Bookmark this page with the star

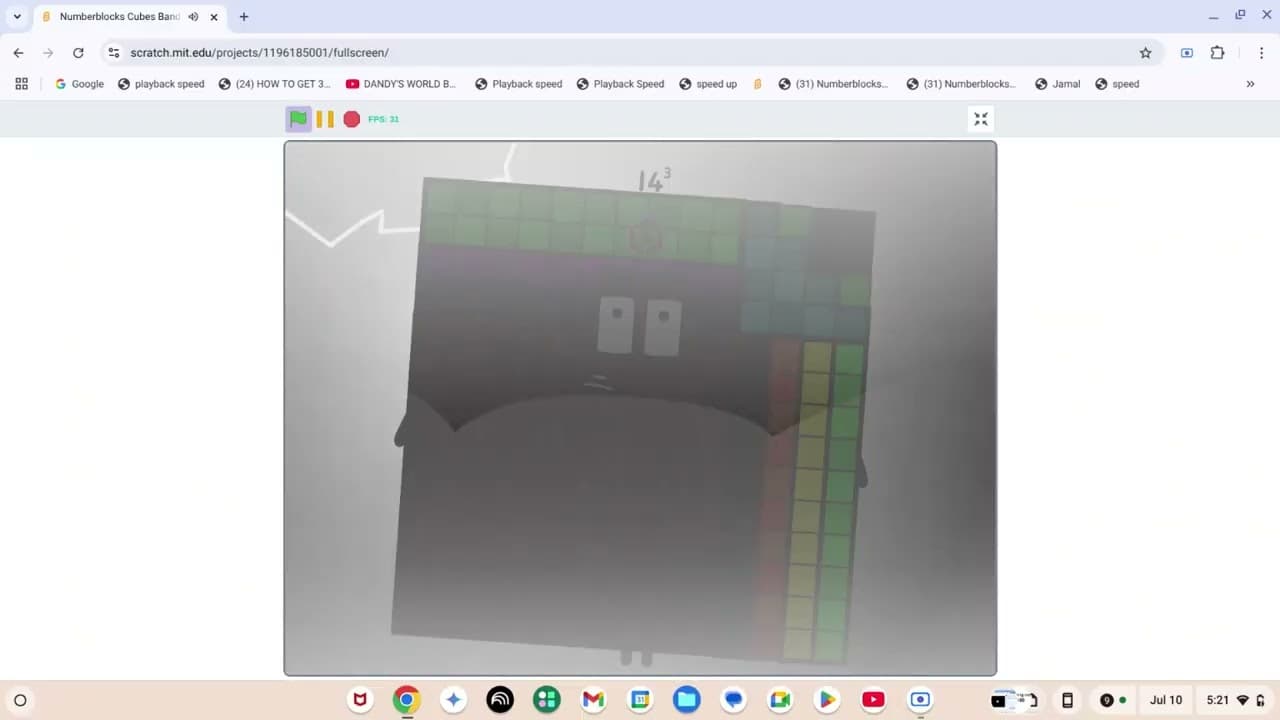pyautogui.click(x=1146, y=53)
